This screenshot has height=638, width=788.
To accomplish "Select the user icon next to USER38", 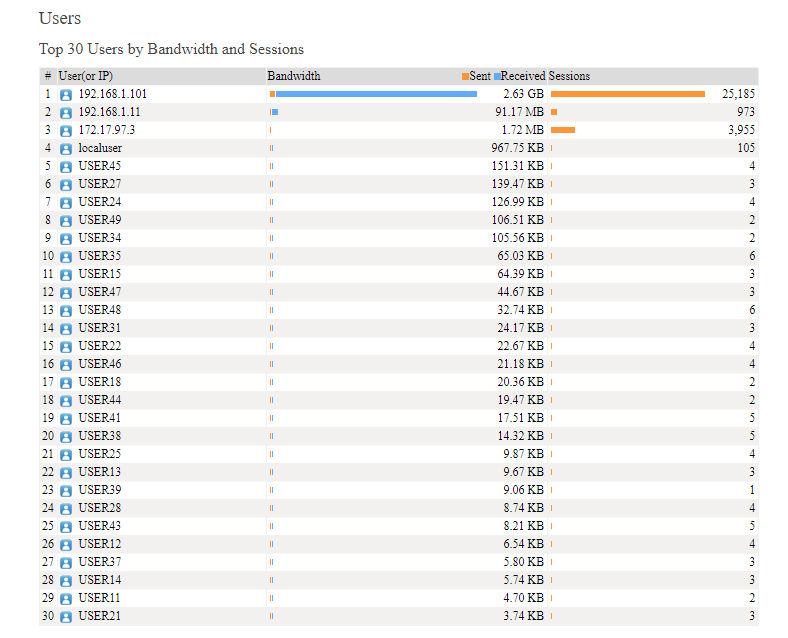I will (66, 437).
